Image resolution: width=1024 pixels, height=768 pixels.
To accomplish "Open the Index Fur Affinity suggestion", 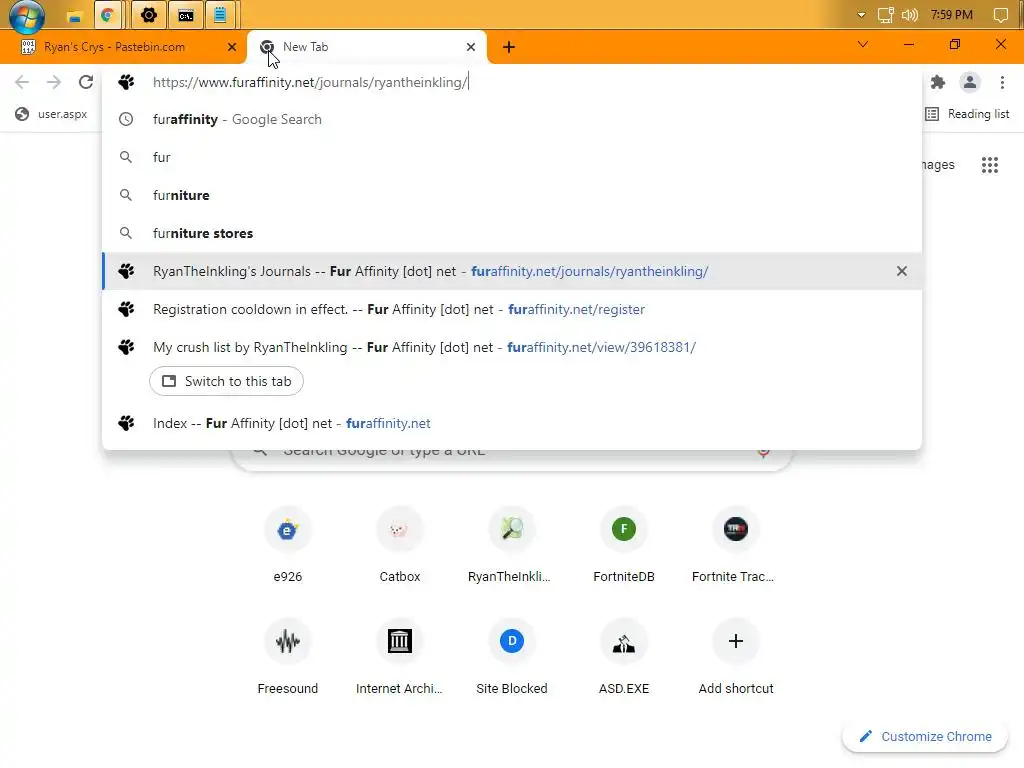I will pyautogui.click(x=512, y=423).
